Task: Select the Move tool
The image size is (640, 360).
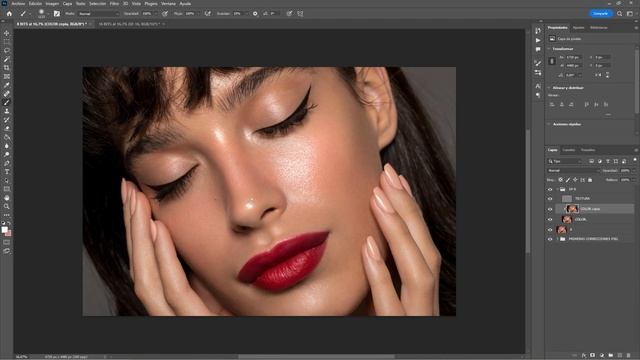Action: tap(7, 33)
